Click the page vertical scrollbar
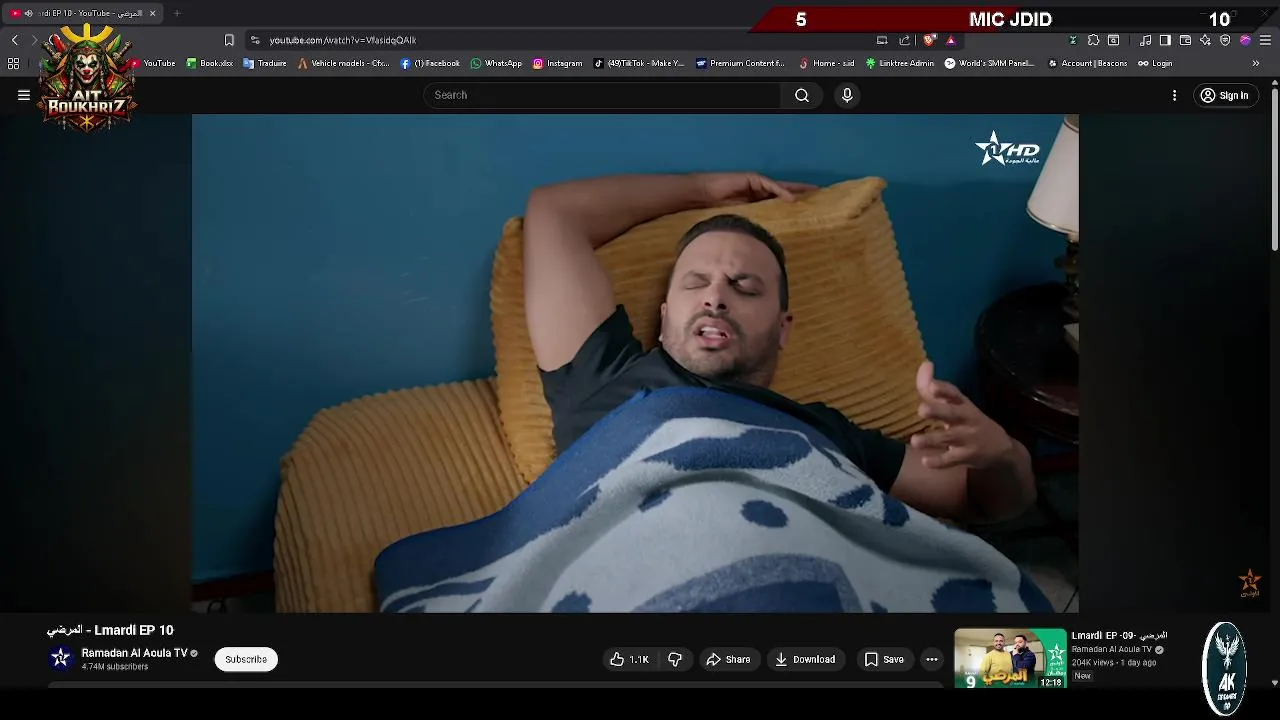Viewport: 1280px width, 720px height. point(1274,170)
